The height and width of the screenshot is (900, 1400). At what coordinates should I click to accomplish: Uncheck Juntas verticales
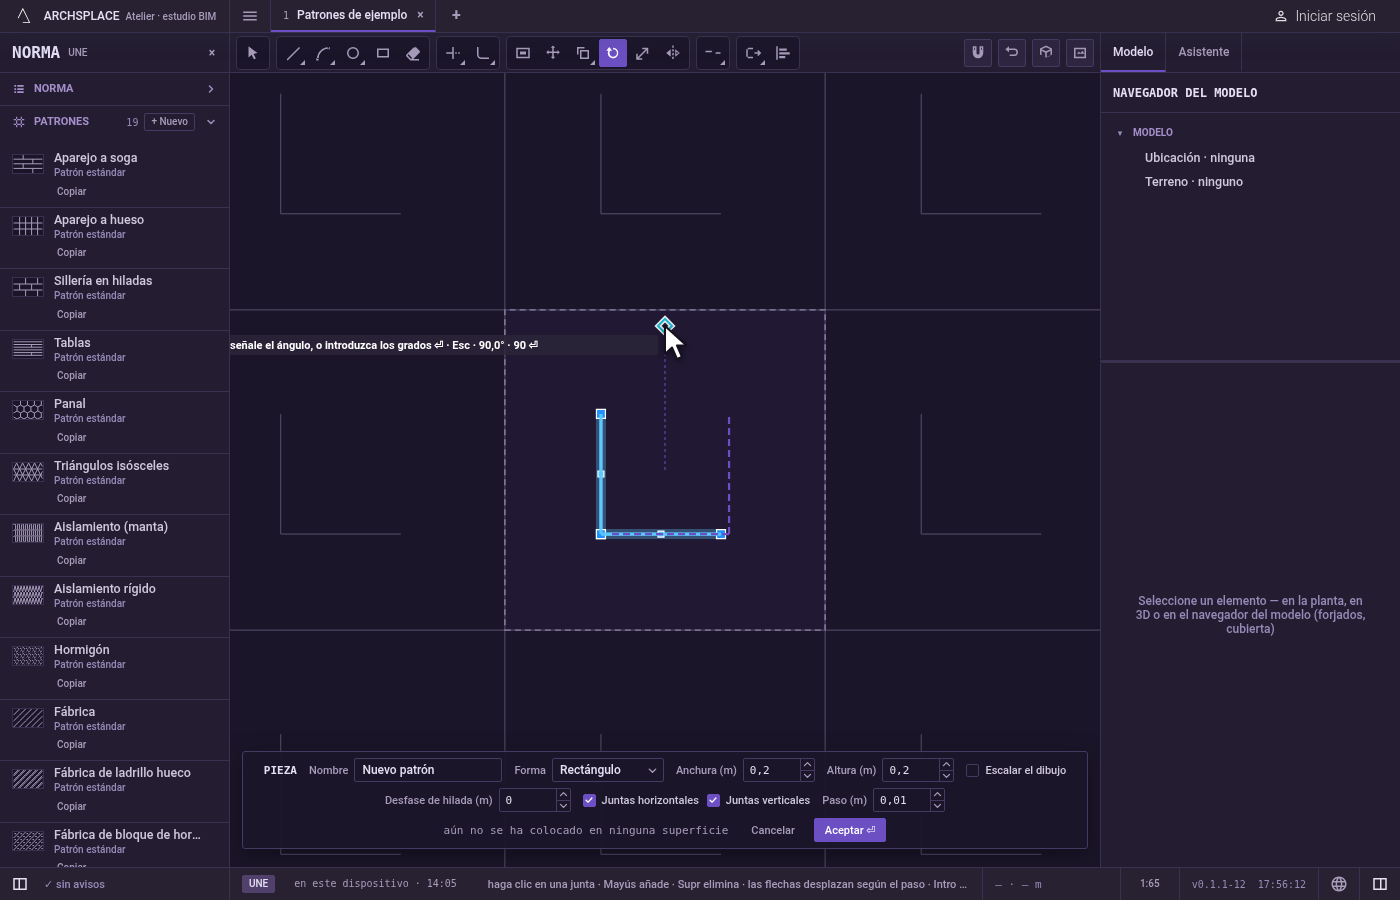pos(713,800)
